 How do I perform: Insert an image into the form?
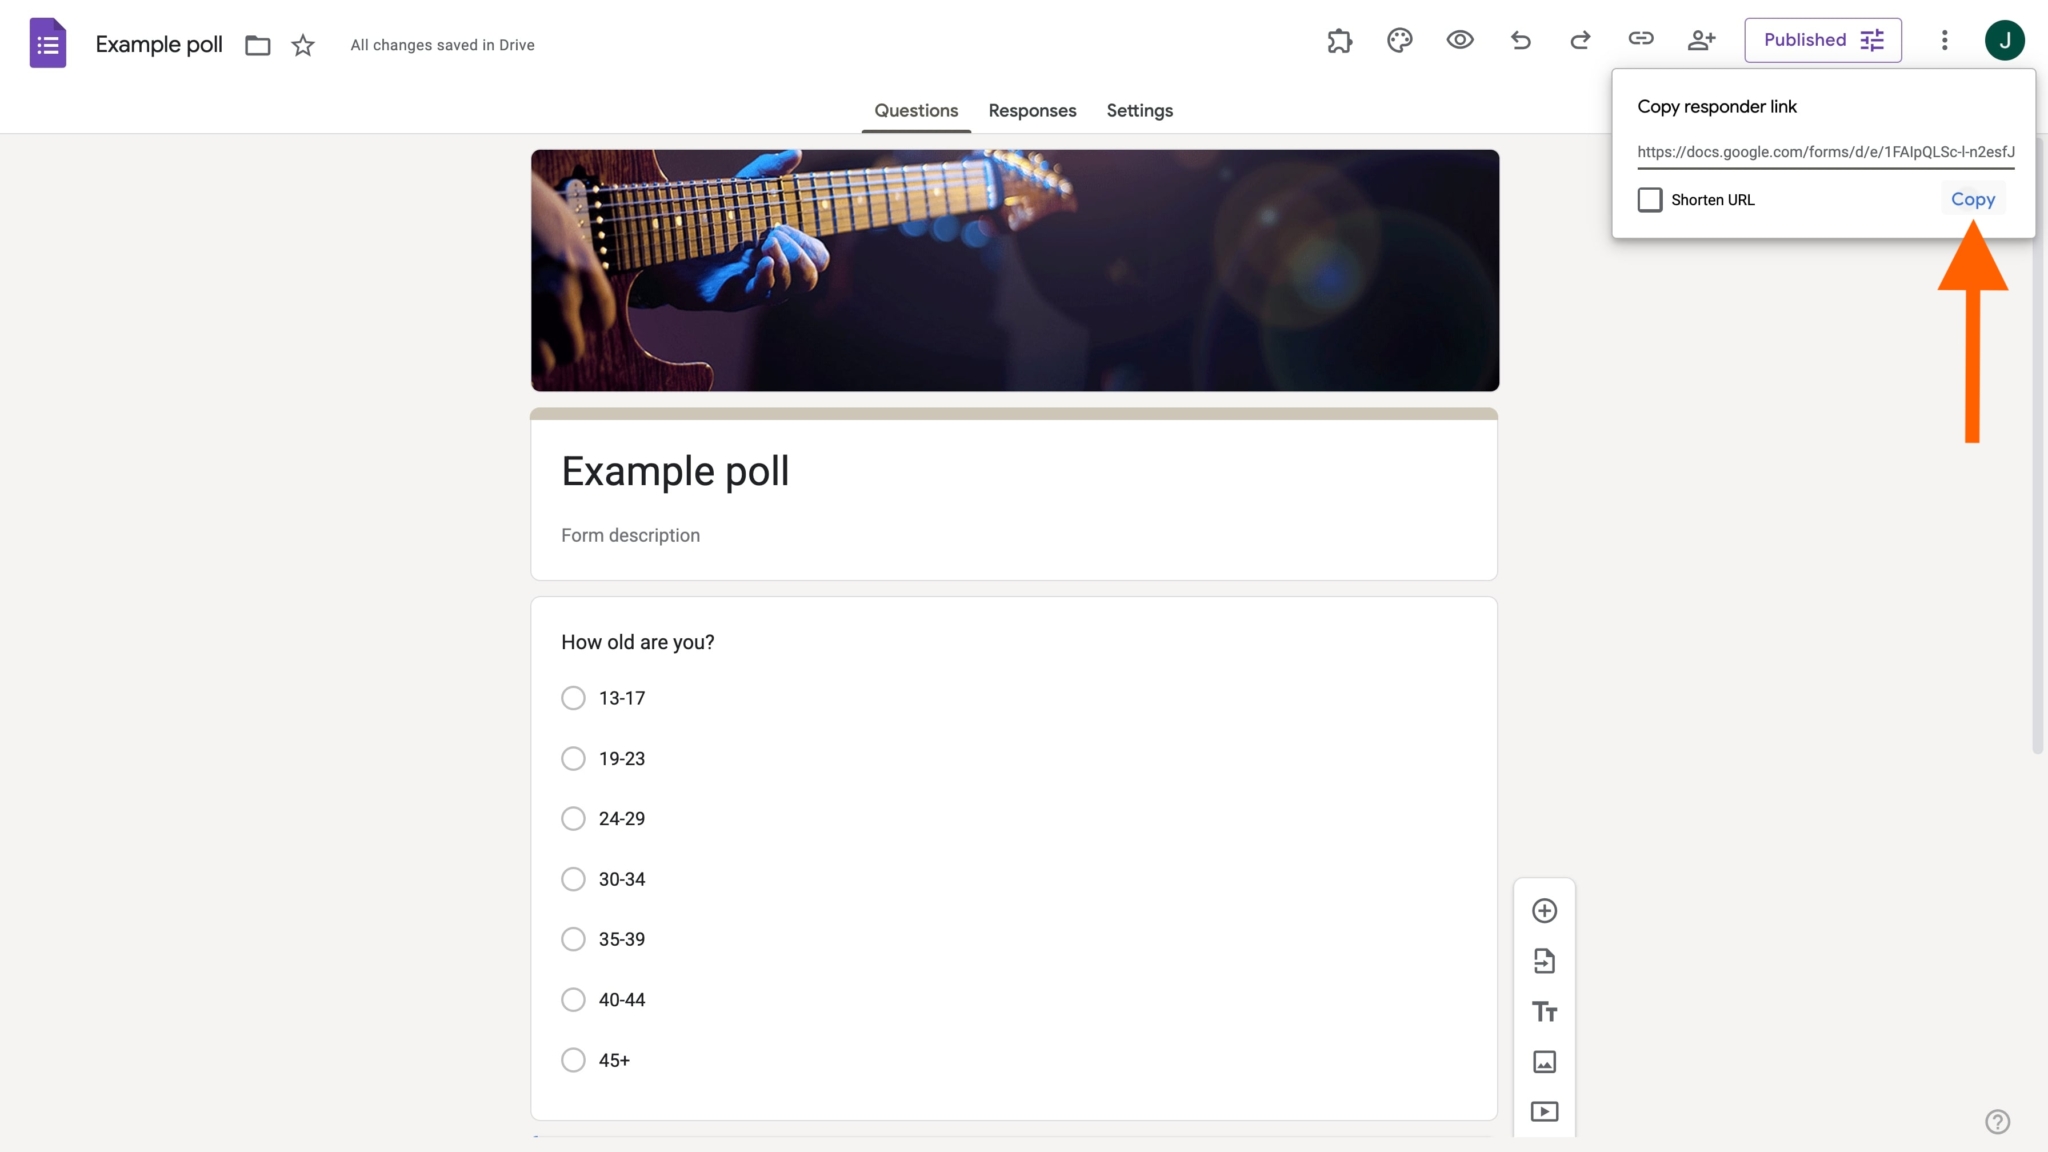pos(1544,1061)
